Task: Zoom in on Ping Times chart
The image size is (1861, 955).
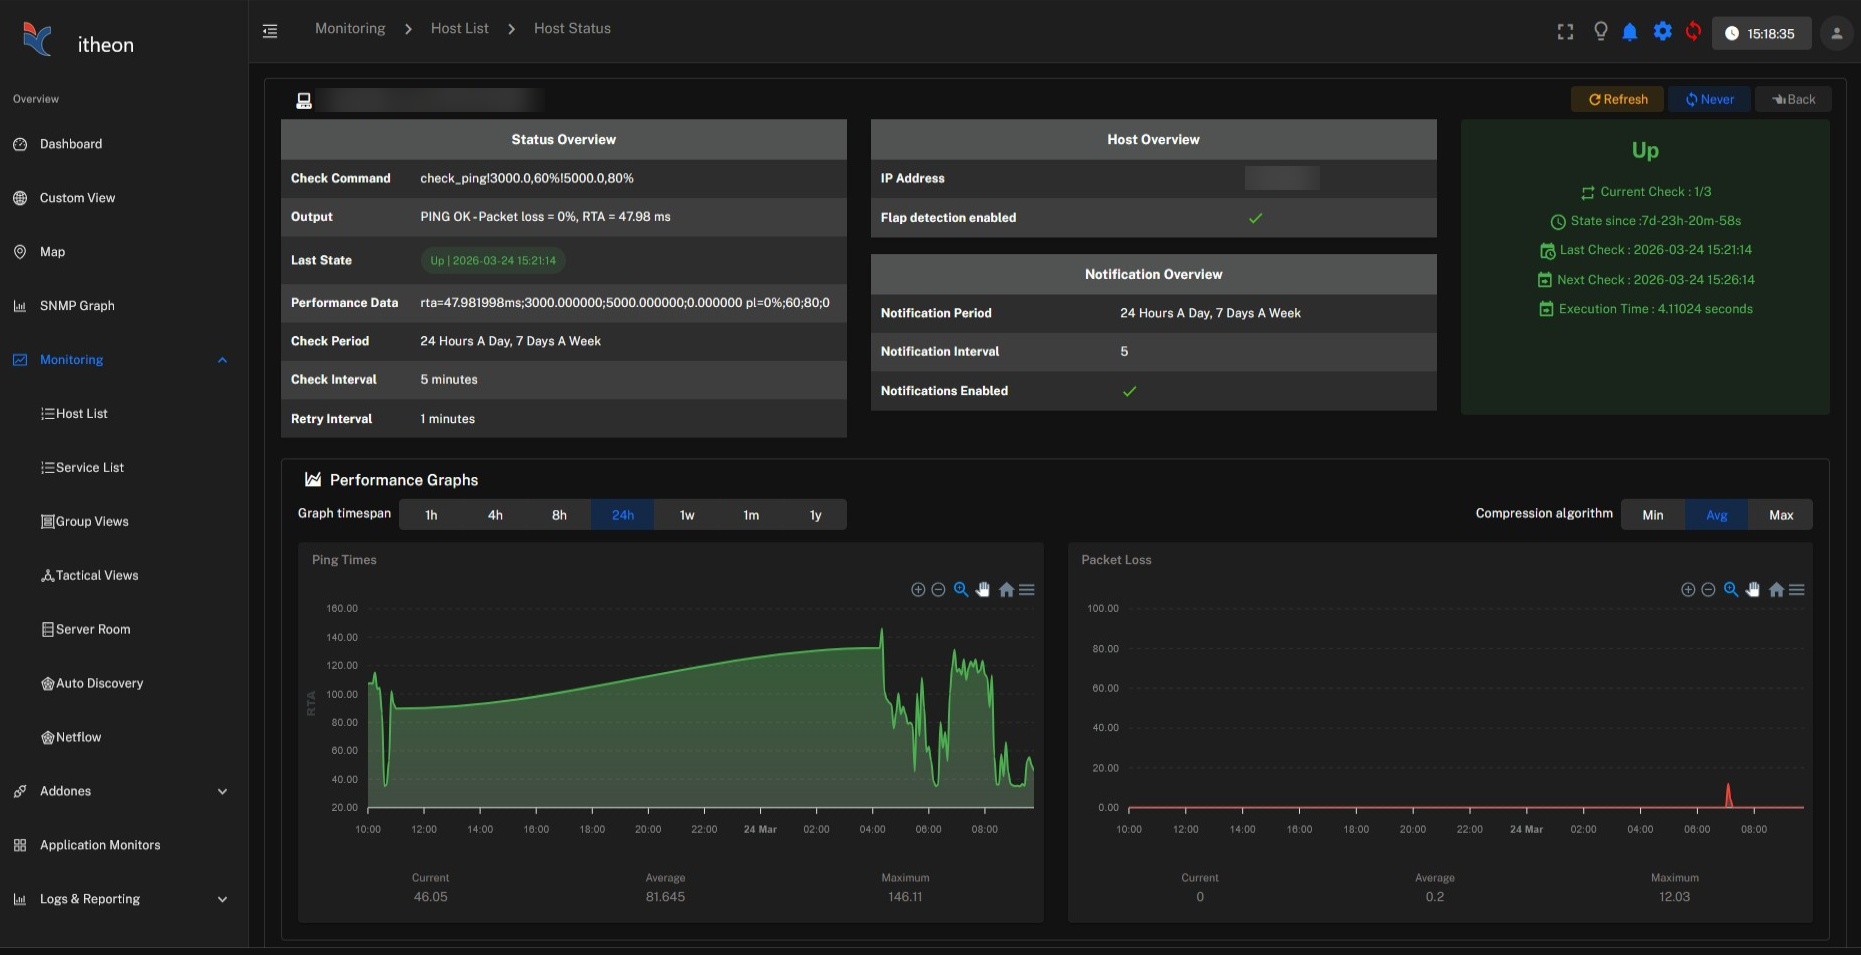Action: point(918,590)
